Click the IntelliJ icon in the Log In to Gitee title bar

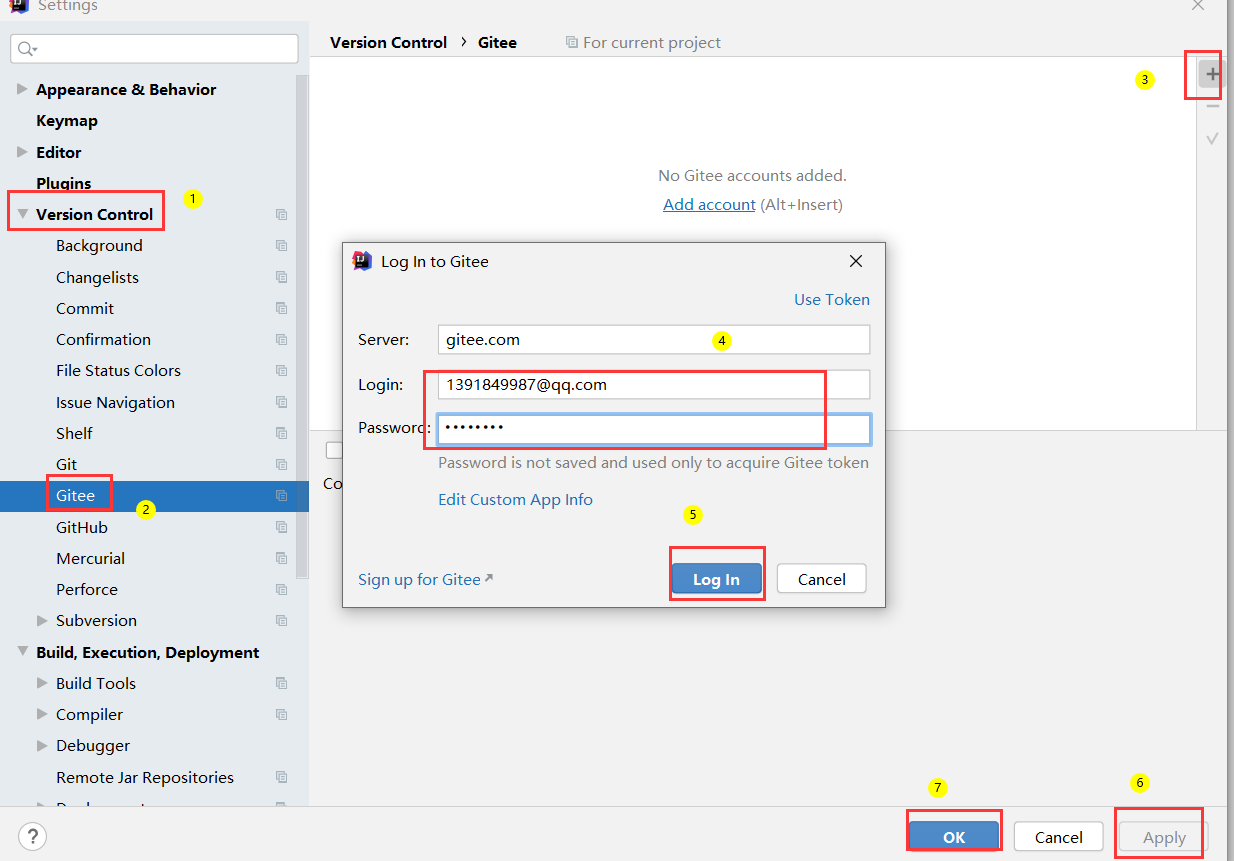pos(362,261)
